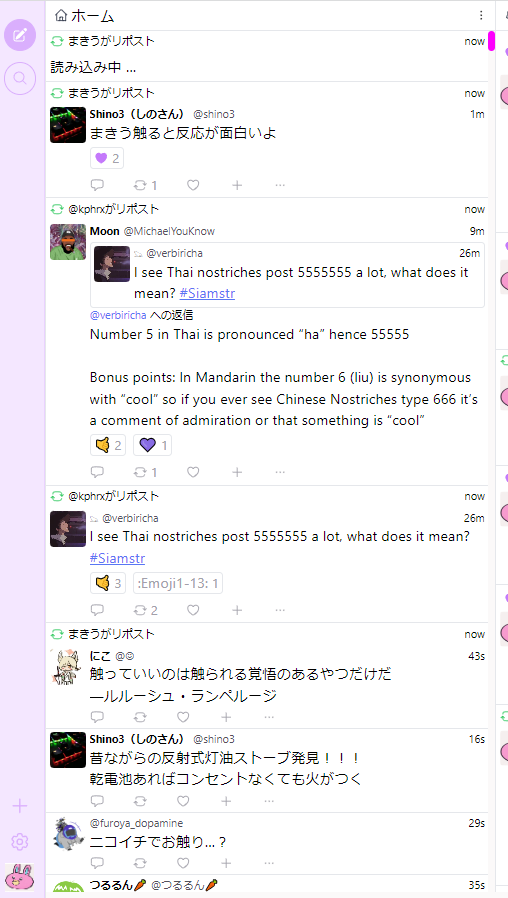This screenshot has width=508, height=898.
Task: Click the magenta scrollbar thumb
Action: 491,41
